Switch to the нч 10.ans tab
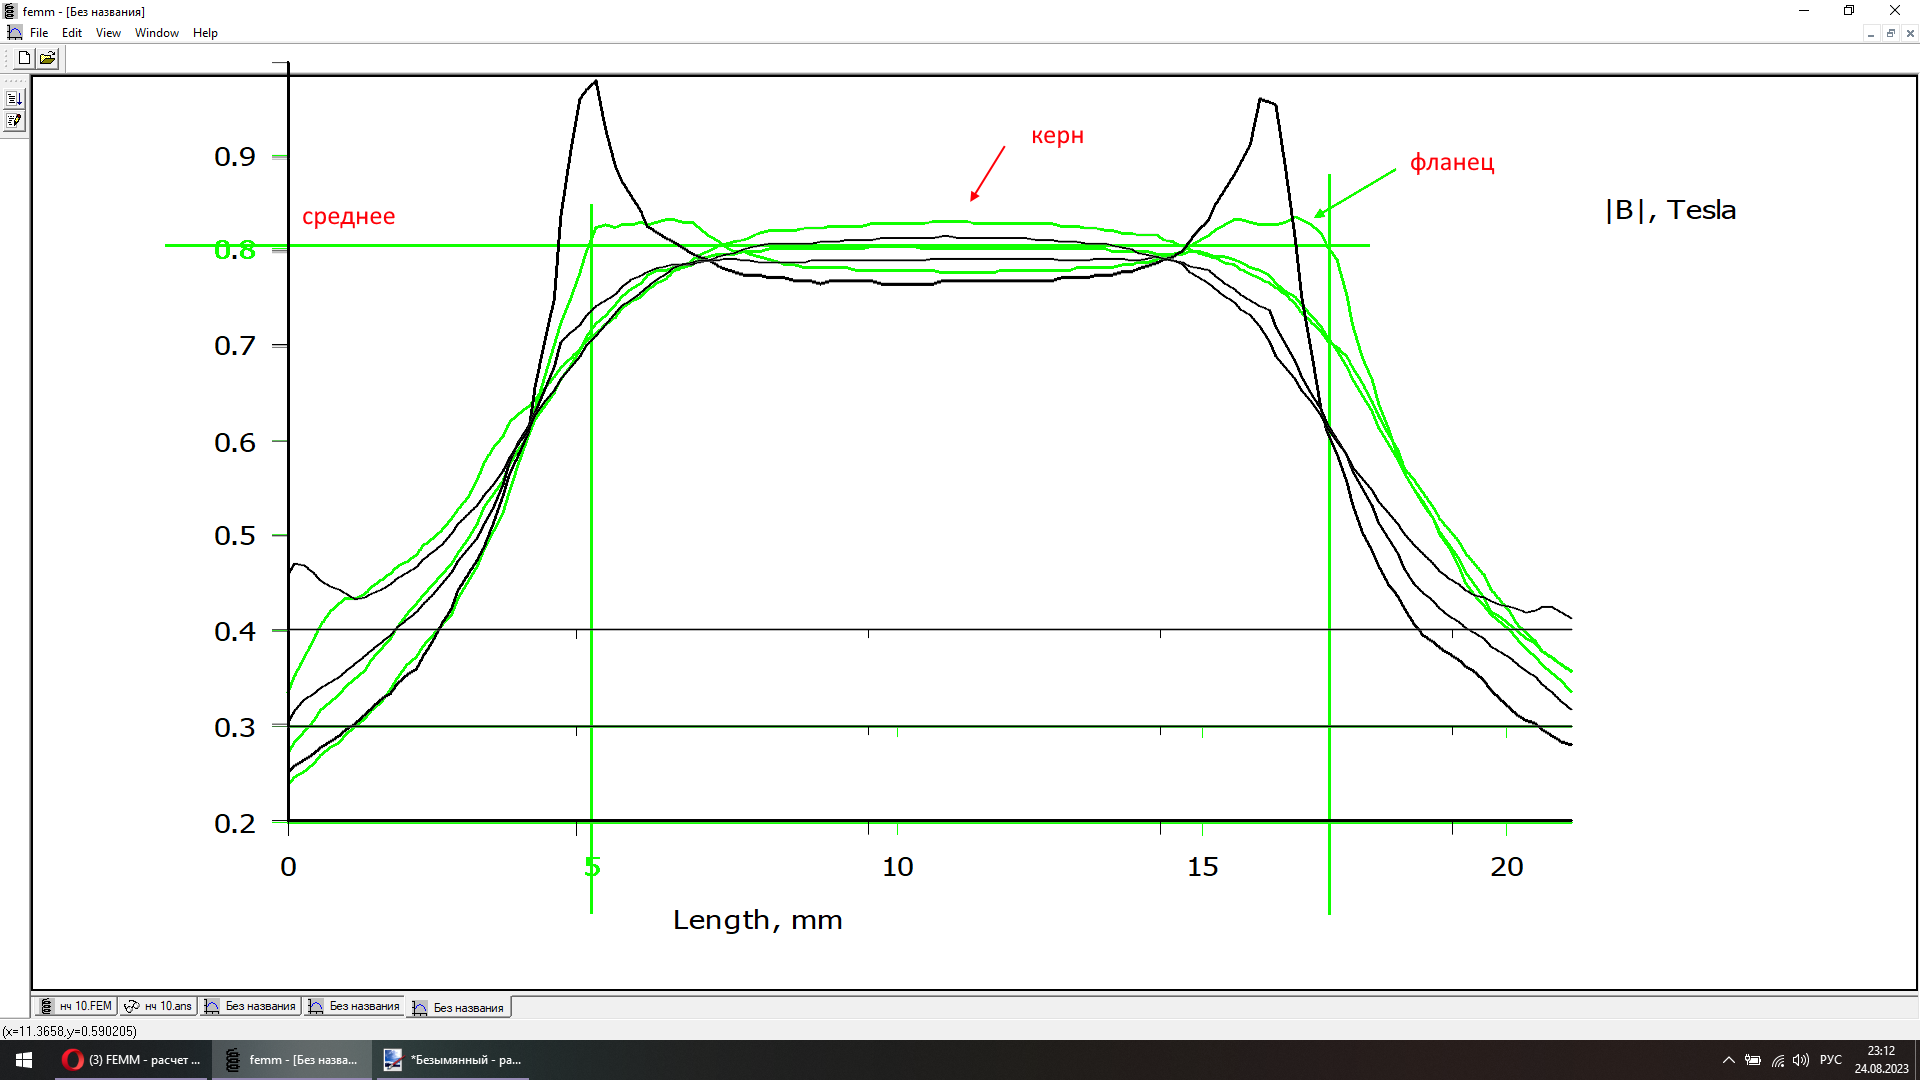 (x=158, y=1006)
